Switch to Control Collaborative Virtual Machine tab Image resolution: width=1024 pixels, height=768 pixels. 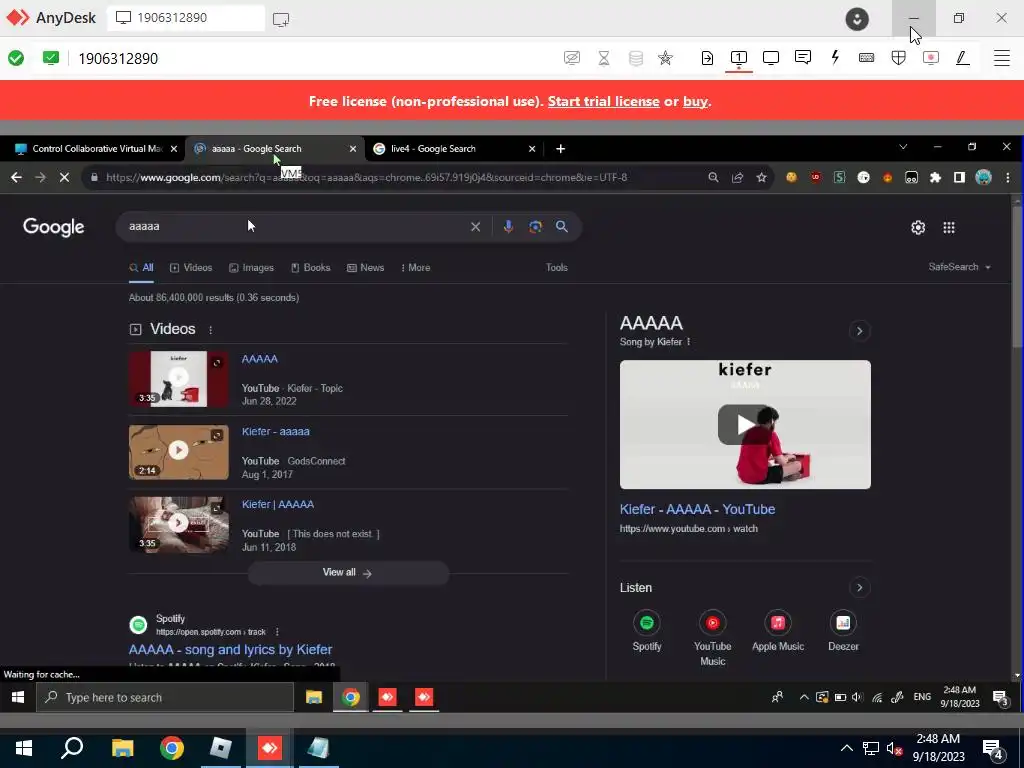(97, 148)
